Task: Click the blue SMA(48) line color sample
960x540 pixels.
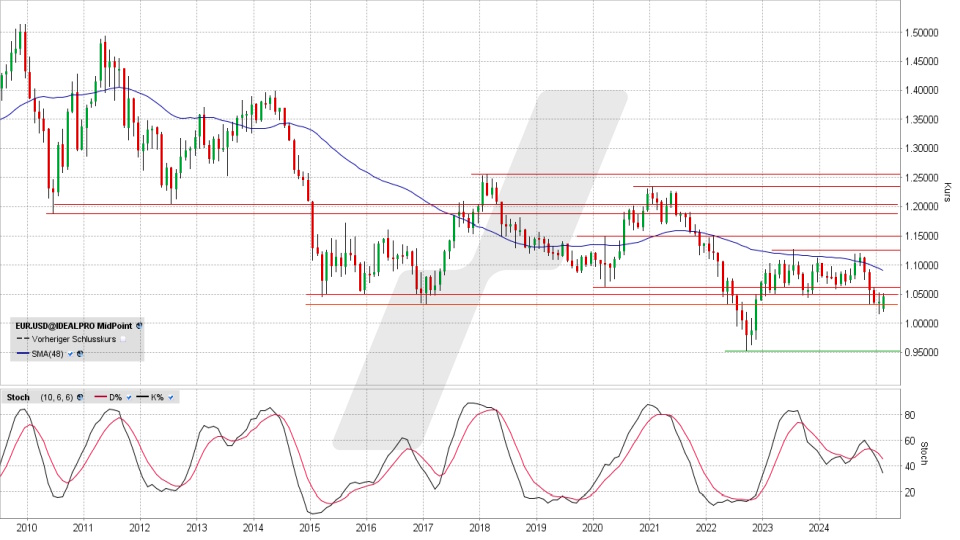Action: [23, 353]
